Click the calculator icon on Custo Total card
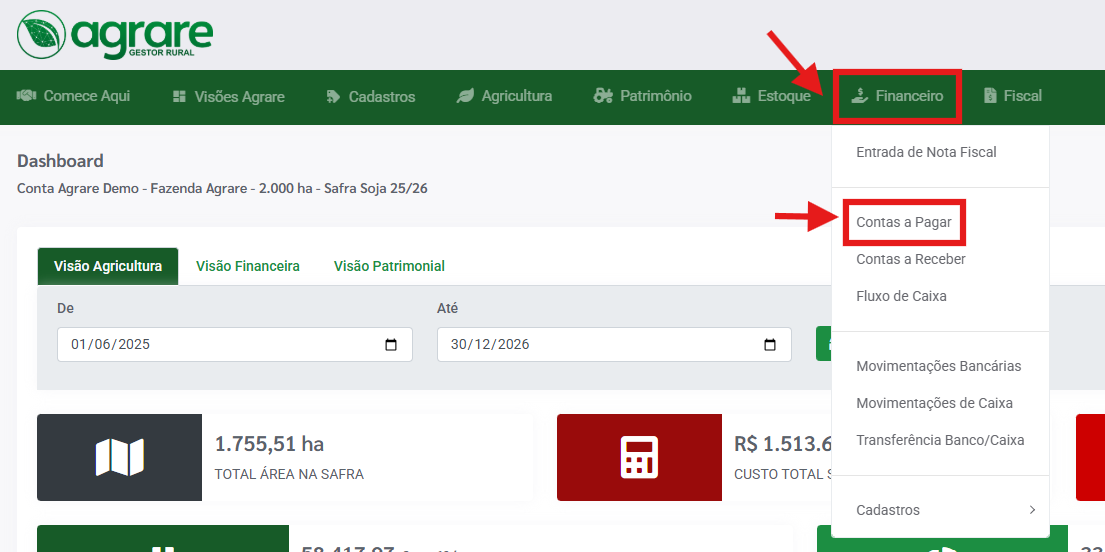Viewport: 1105px width, 552px height. coord(639,457)
